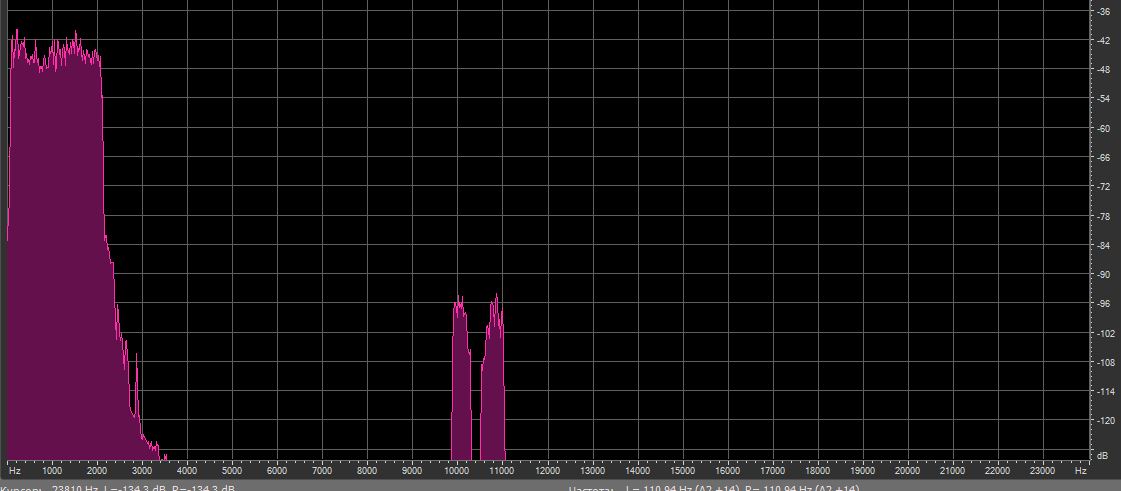Click the 15000 Hz frequency axis label

[682, 472]
